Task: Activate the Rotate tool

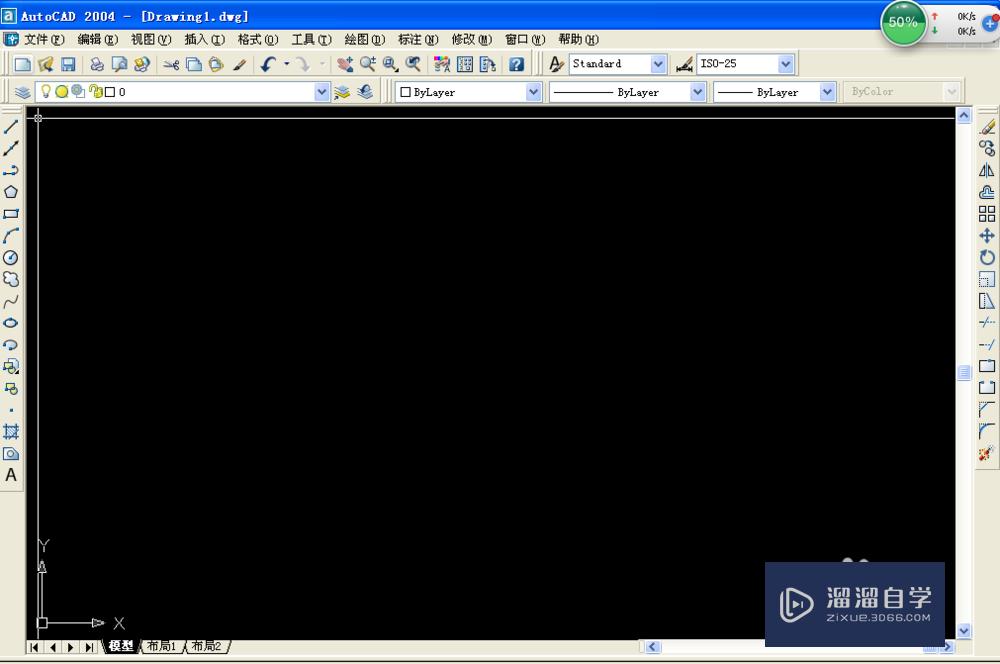Action: 987,257
